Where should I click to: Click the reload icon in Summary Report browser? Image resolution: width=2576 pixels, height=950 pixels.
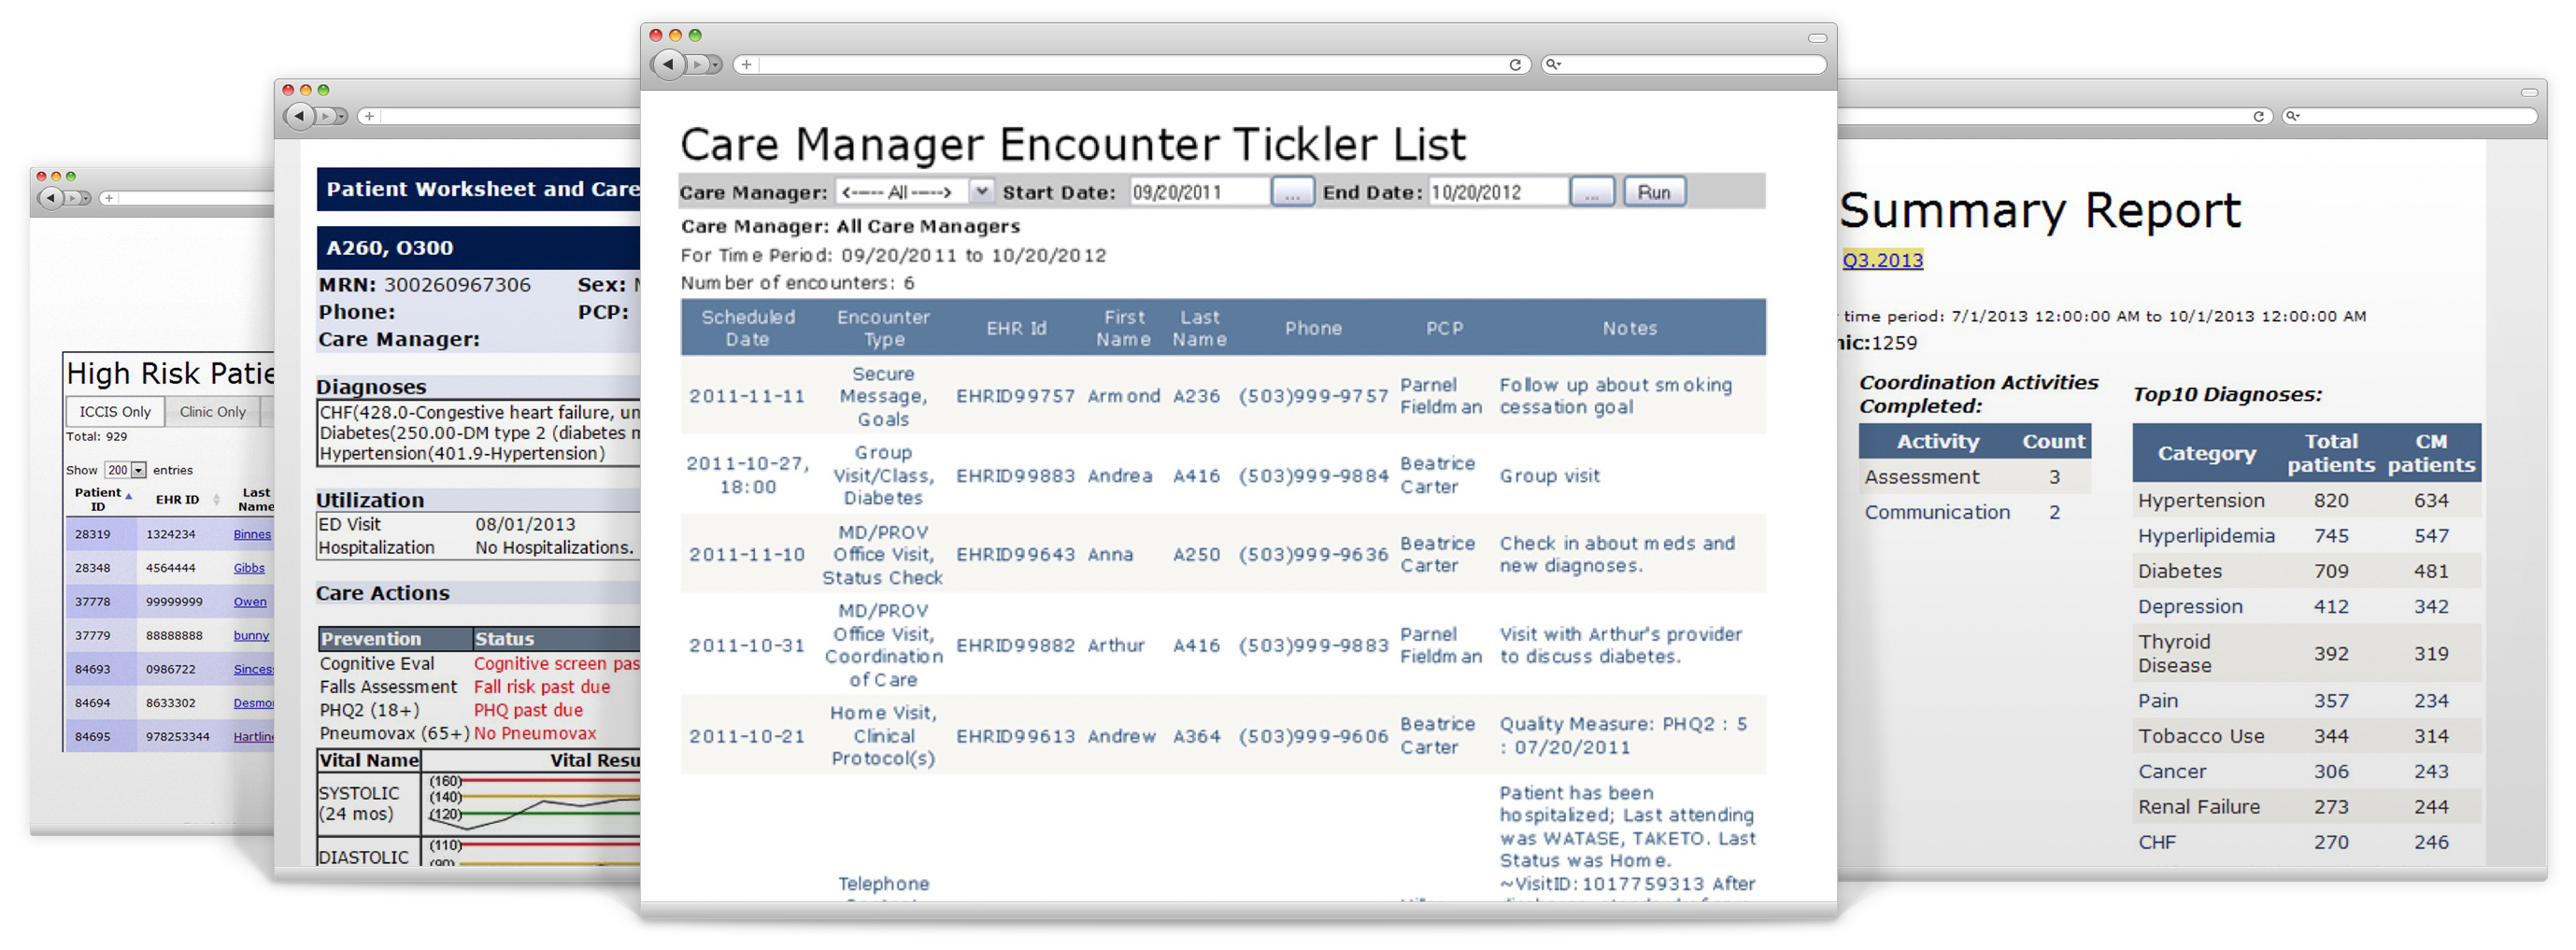(x=2258, y=116)
